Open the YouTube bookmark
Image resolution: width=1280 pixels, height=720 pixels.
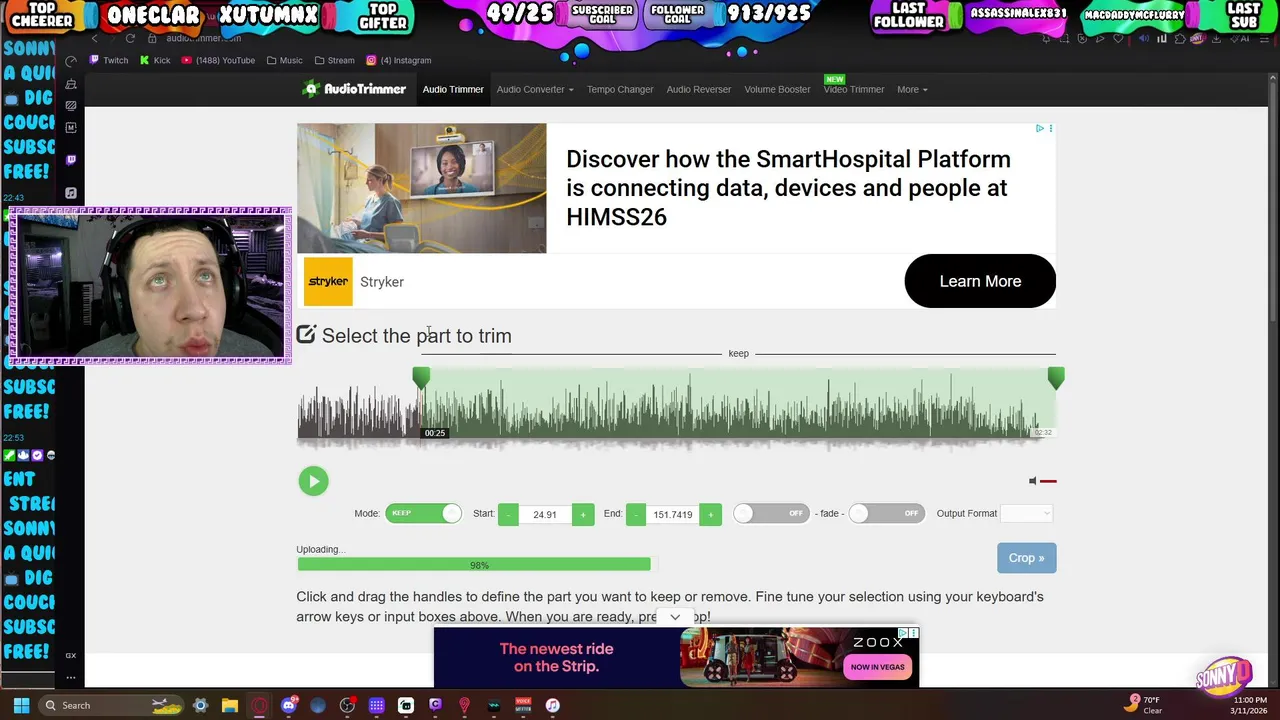pyautogui.click(x=218, y=60)
